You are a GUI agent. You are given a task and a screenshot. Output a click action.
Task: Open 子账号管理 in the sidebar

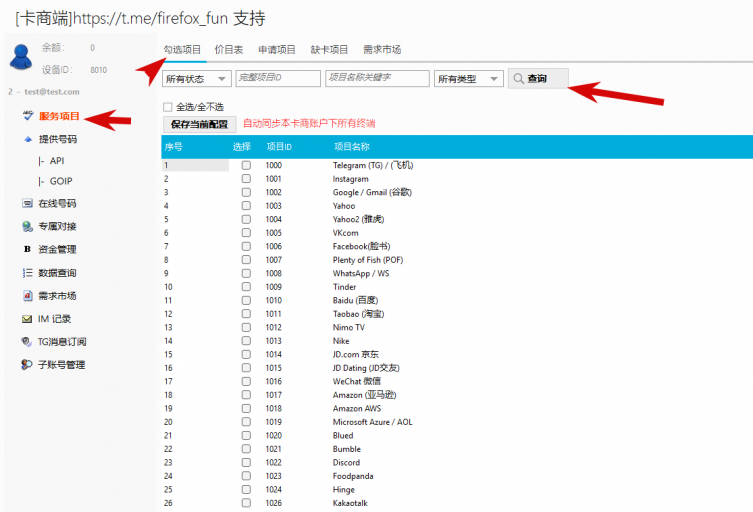(x=61, y=365)
